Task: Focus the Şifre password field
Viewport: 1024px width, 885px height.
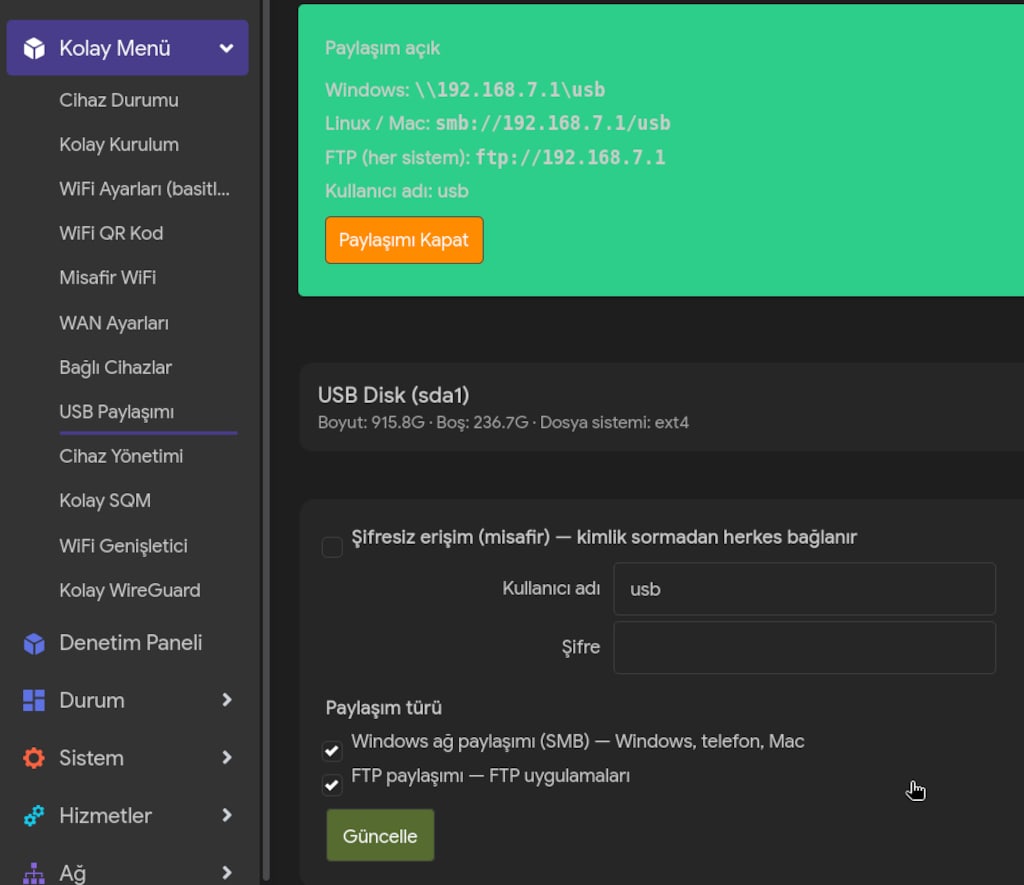Action: (805, 647)
